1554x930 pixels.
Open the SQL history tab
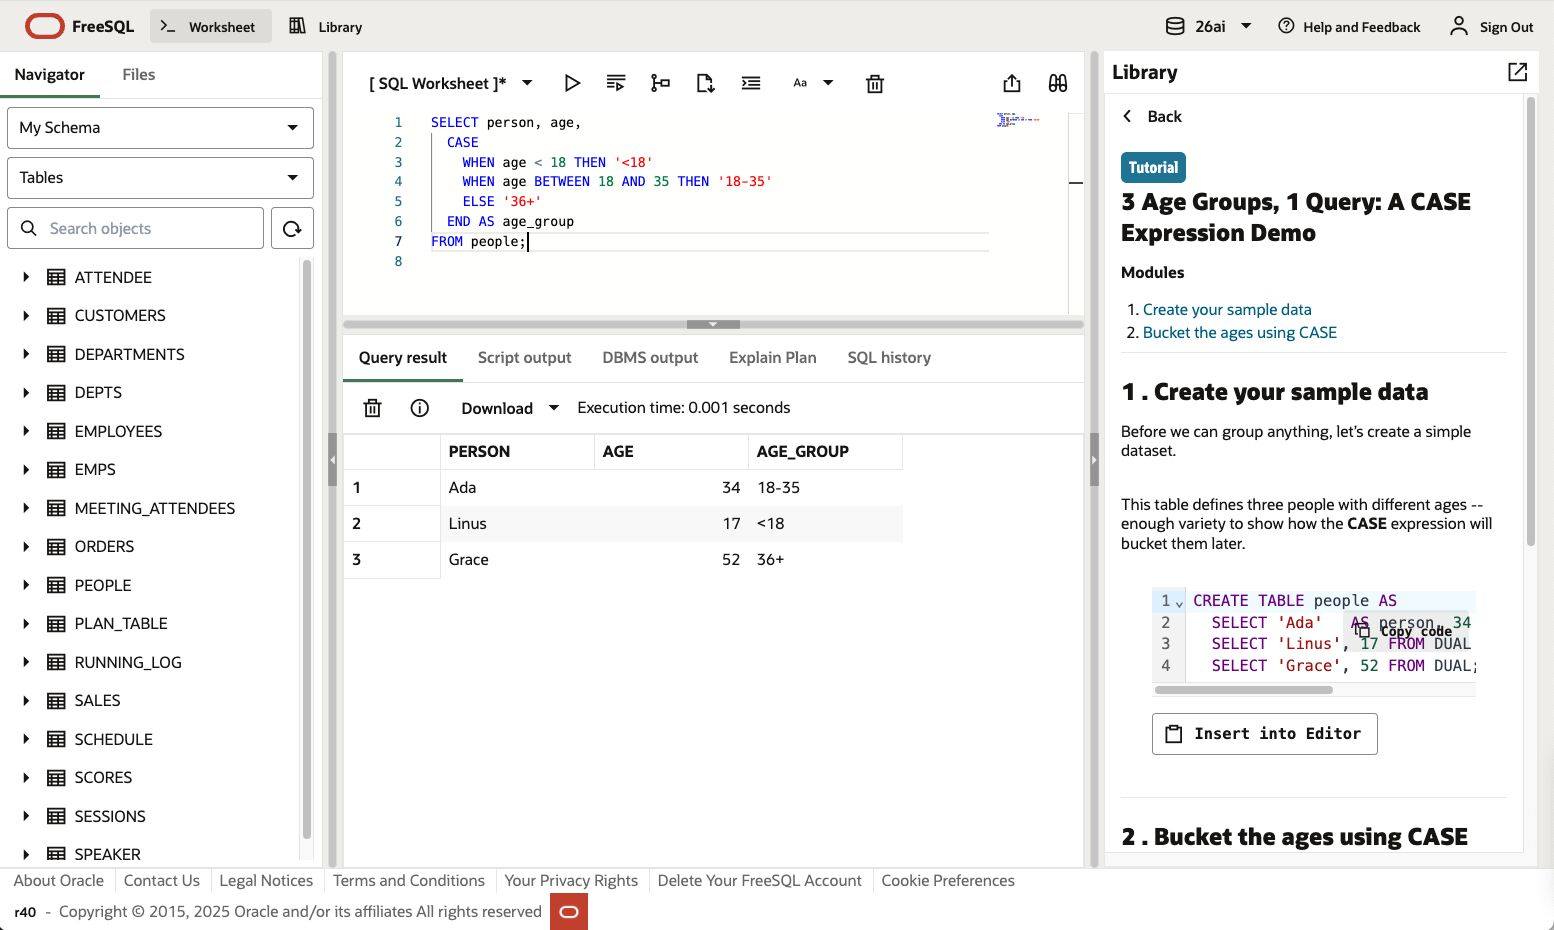pyautogui.click(x=889, y=358)
